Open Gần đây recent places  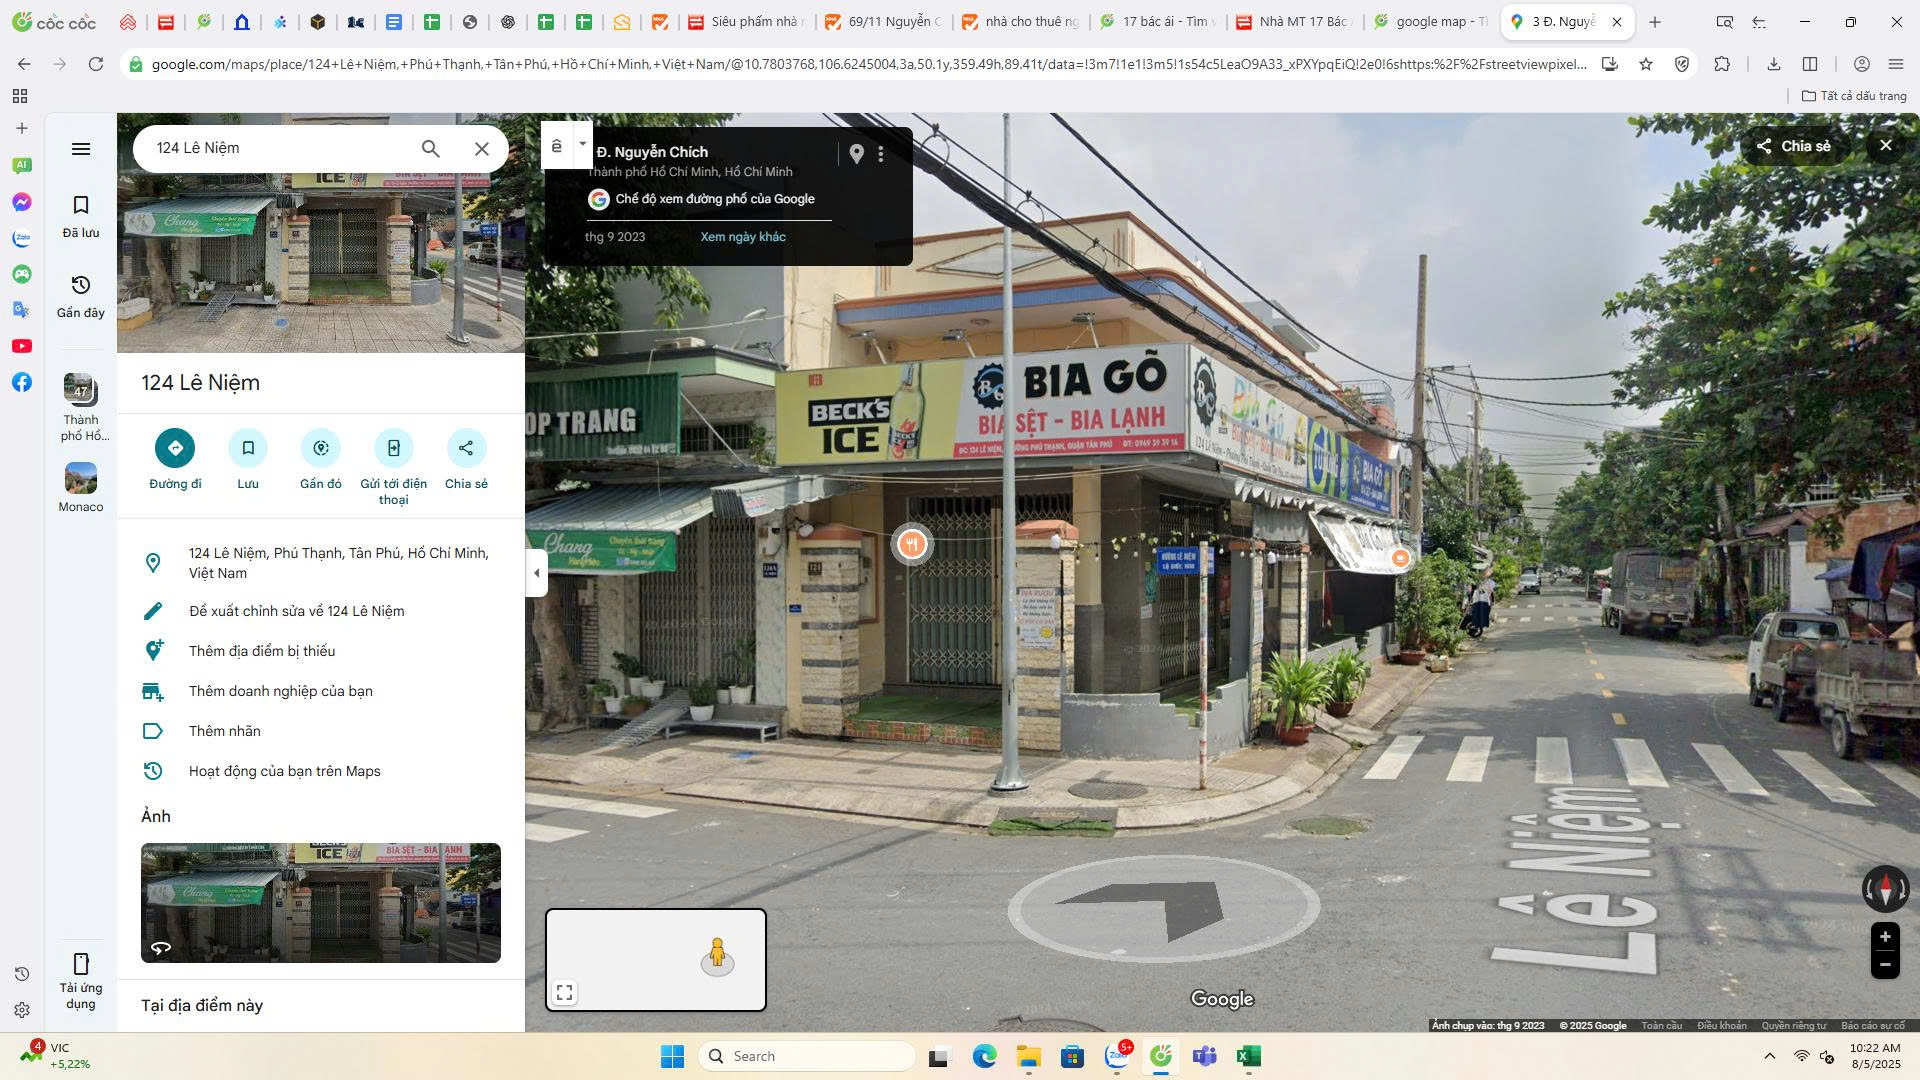81,296
